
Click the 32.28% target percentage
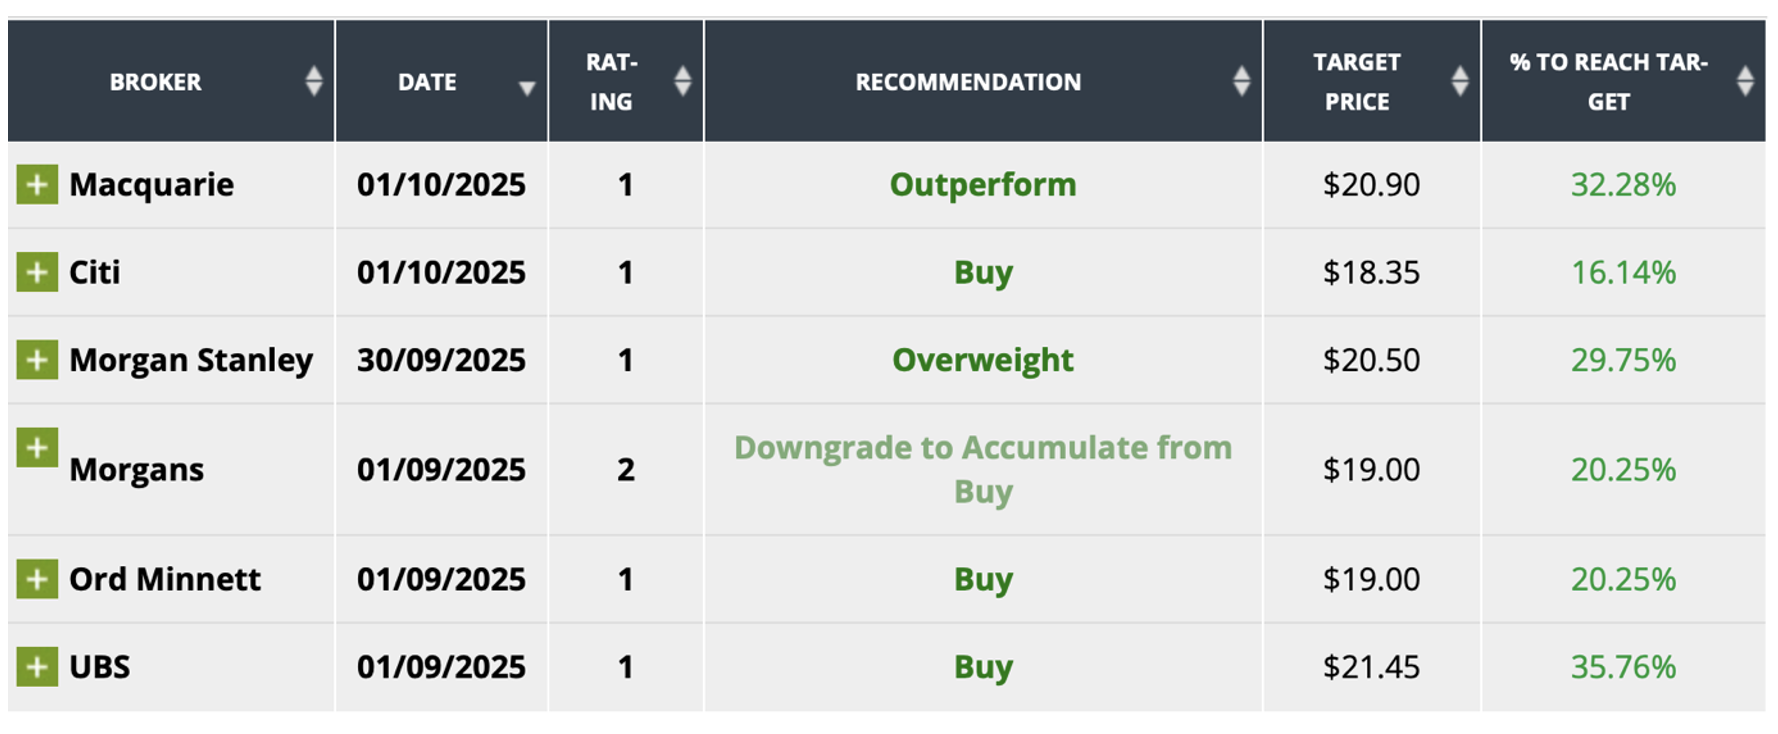coord(1623,185)
